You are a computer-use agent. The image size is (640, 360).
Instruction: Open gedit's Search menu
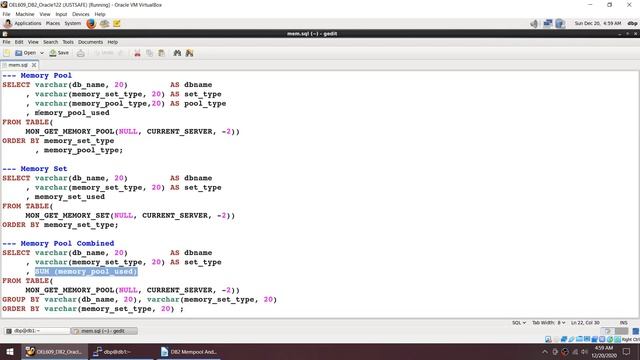pyautogui.click(x=51, y=42)
